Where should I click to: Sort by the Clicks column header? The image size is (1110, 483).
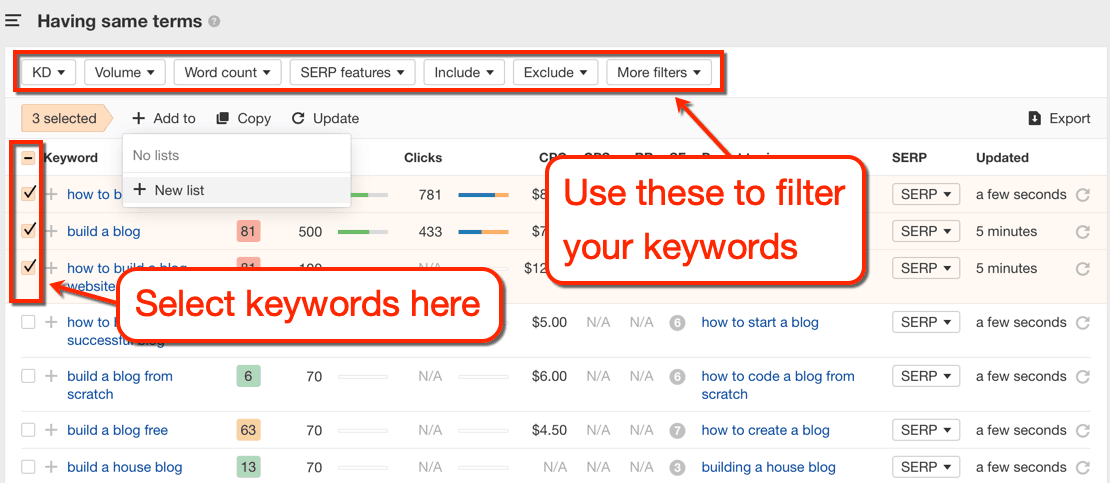pos(423,158)
